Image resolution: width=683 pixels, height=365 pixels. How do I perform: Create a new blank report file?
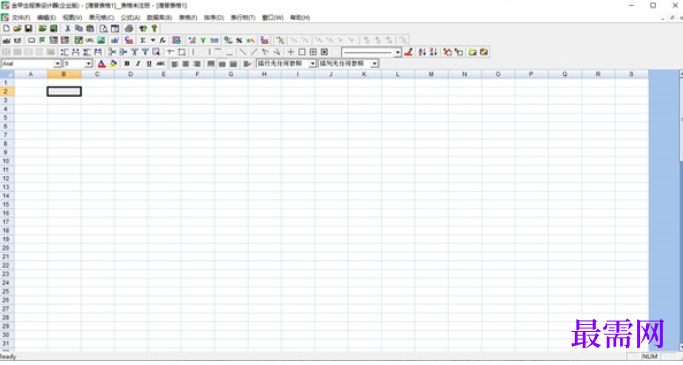[7, 29]
